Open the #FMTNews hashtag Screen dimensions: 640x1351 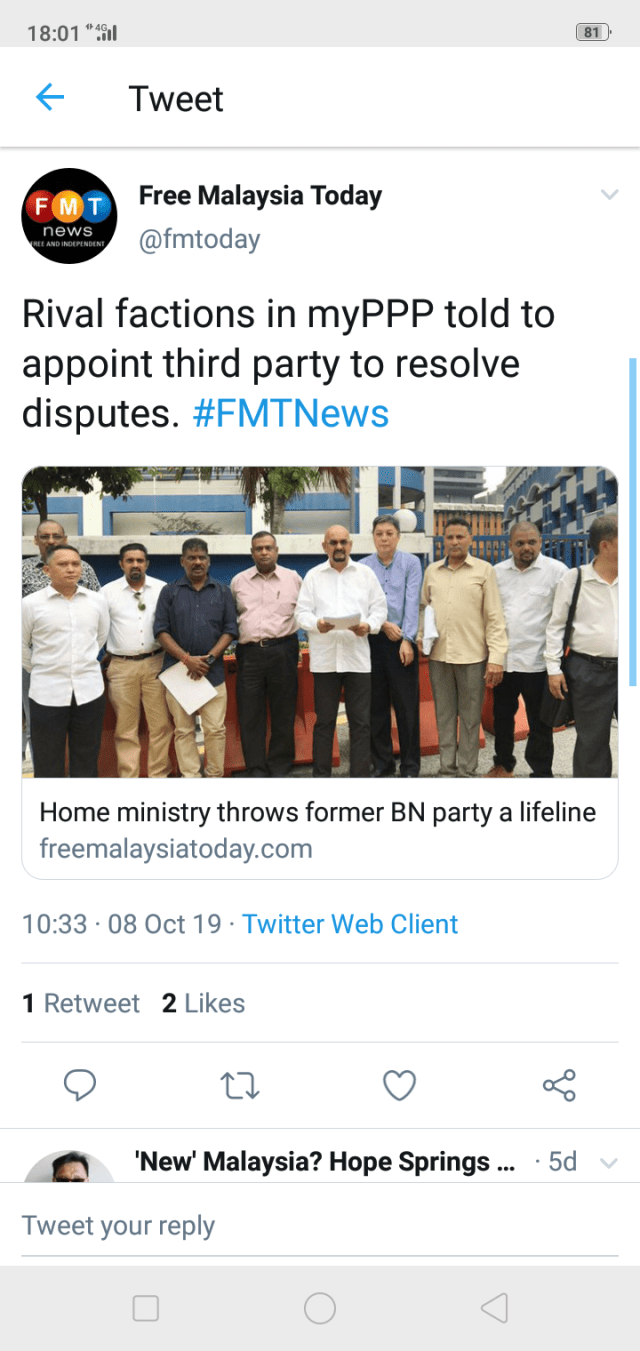(x=290, y=413)
